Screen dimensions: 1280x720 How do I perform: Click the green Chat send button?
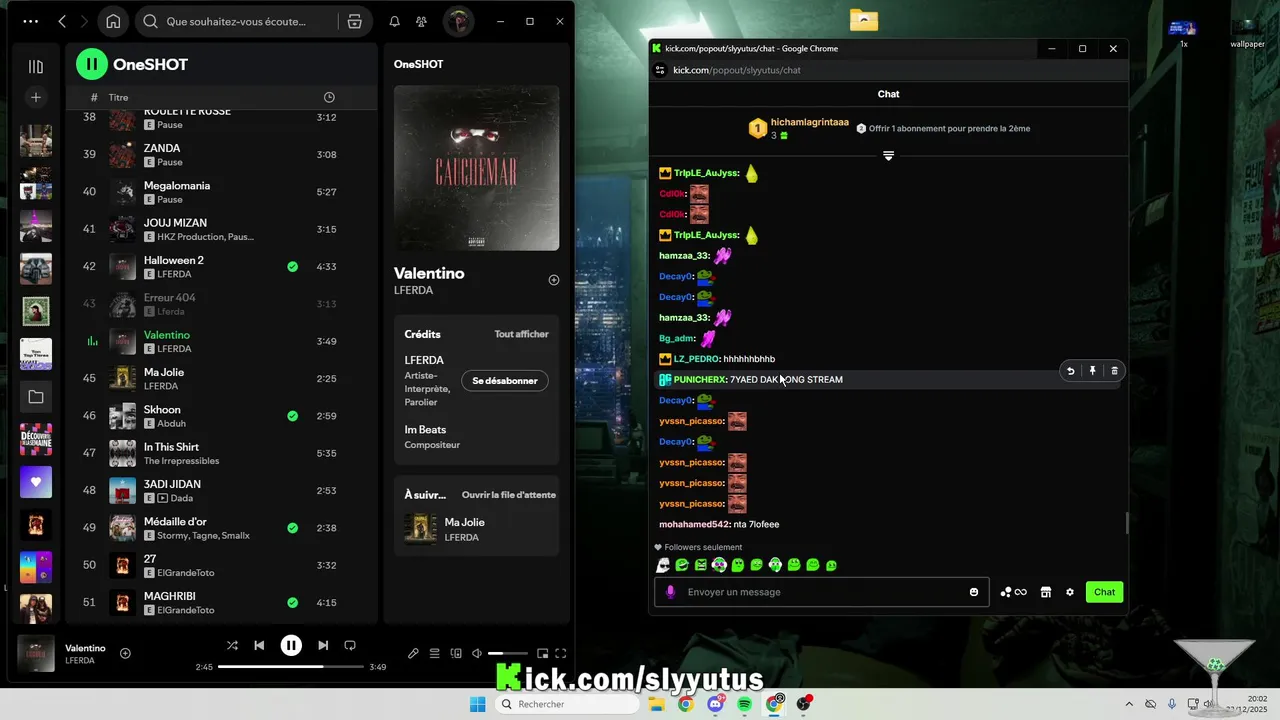[1104, 592]
